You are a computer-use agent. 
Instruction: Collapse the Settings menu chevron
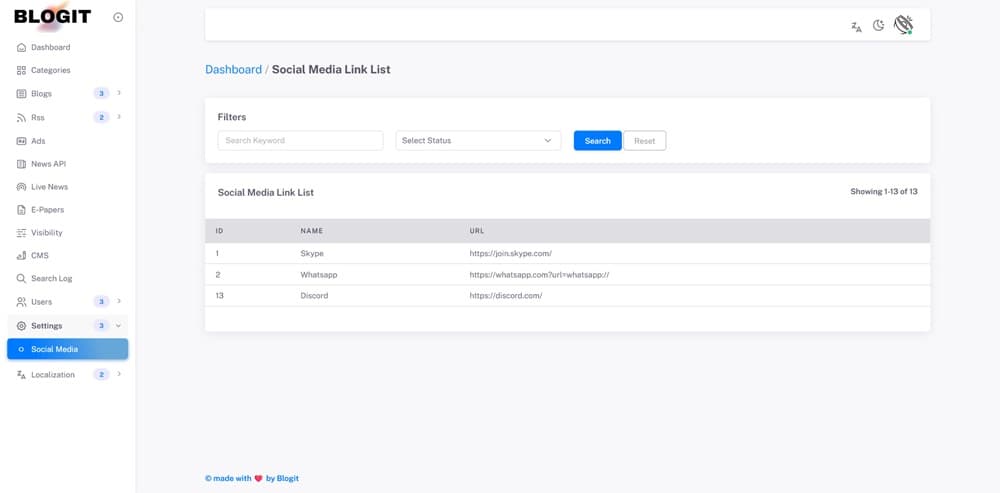pos(119,325)
